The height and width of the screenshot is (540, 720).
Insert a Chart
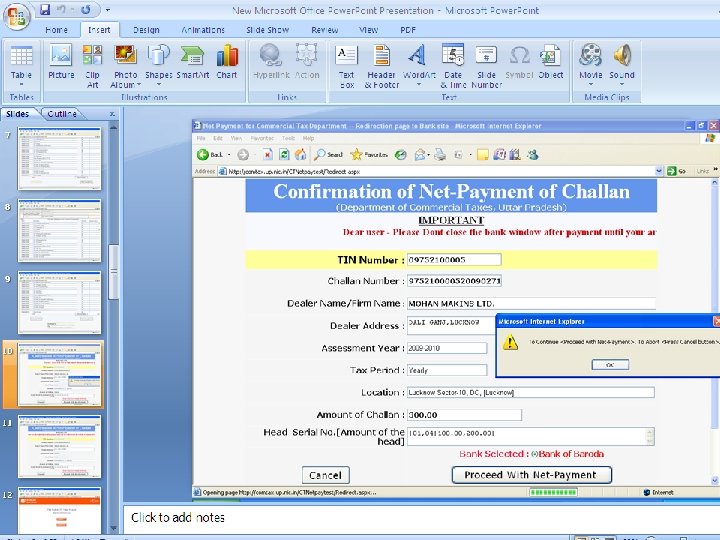coord(227,62)
